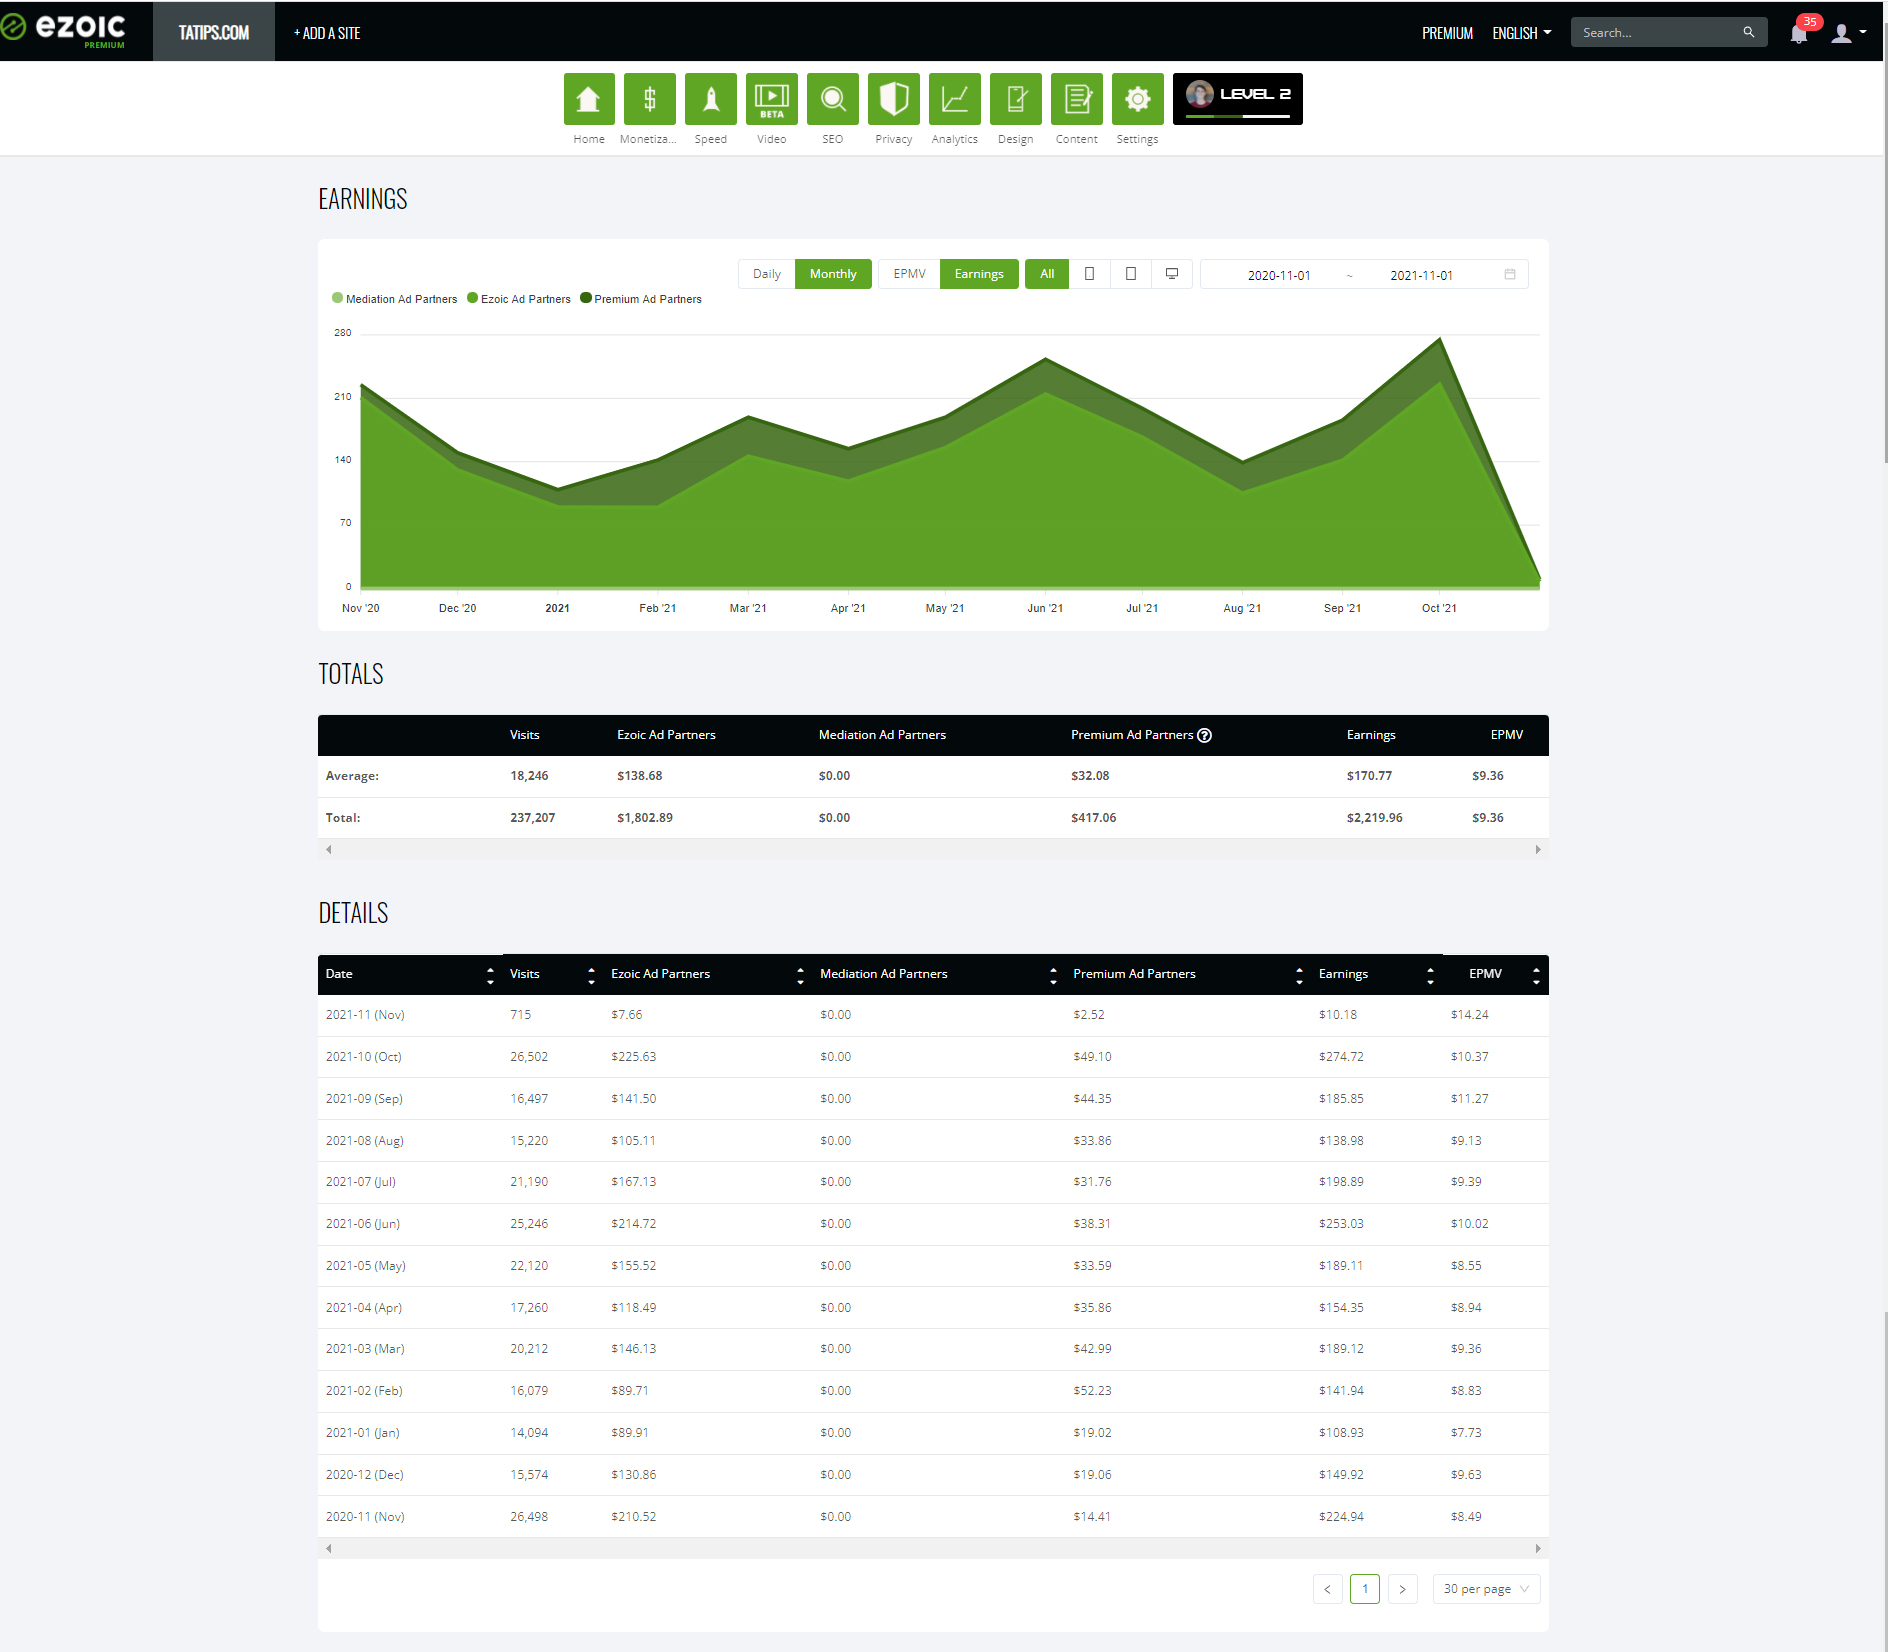This screenshot has width=1888, height=1652.
Task: Filter chart by tablet device
Action: point(1130,274)
